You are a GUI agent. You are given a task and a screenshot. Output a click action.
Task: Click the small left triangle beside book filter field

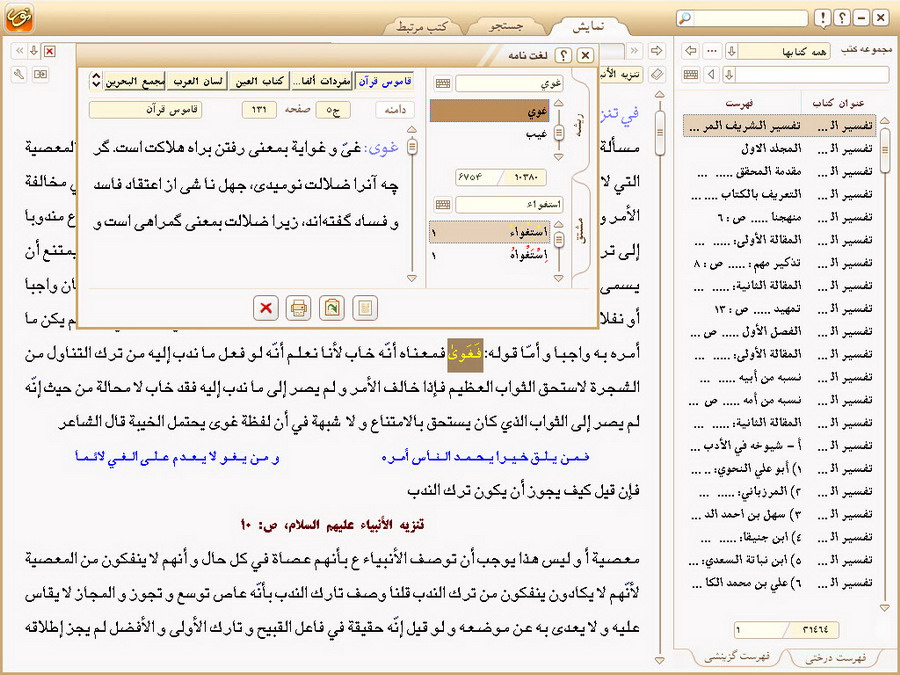712,74
